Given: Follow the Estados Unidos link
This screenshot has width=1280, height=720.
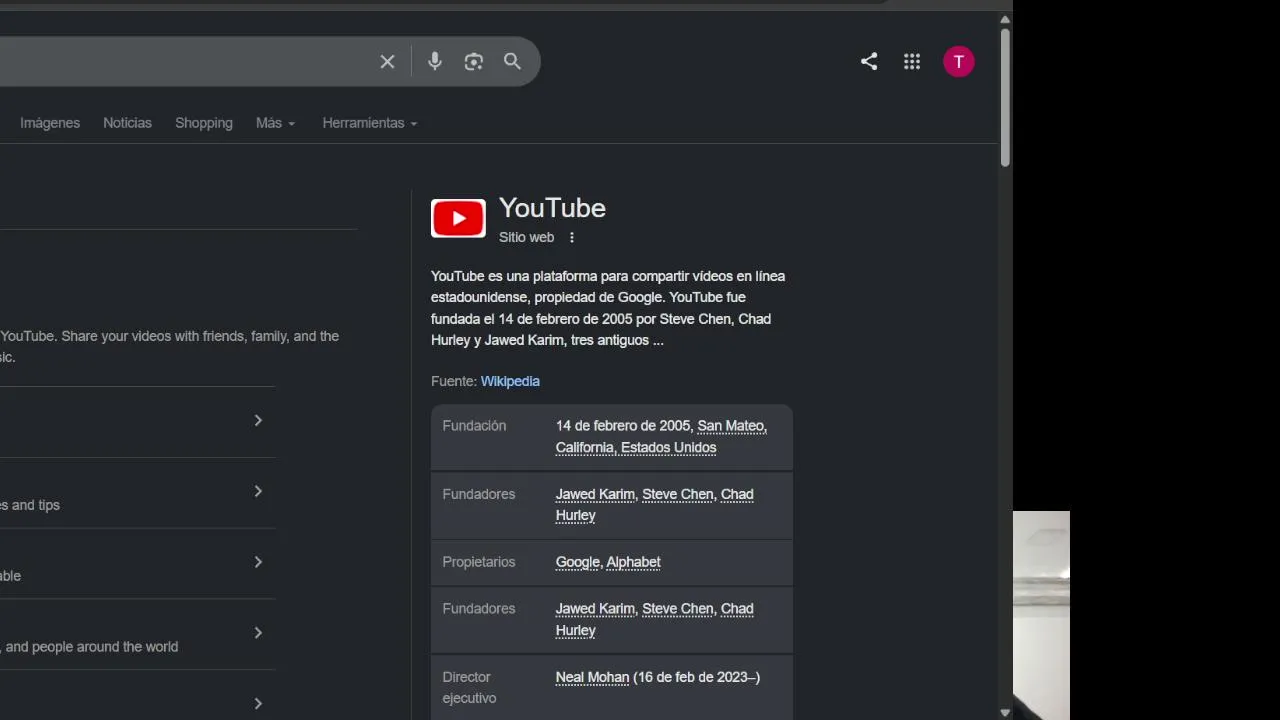Looking at the screenshot, I should pos(669,448).
